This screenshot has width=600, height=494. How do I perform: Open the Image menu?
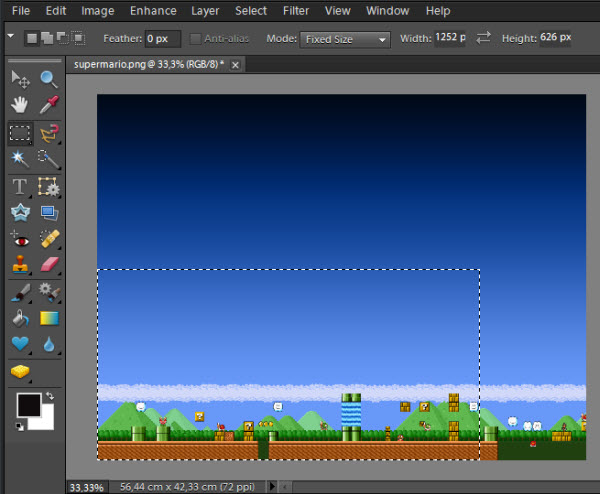(98, 11)
